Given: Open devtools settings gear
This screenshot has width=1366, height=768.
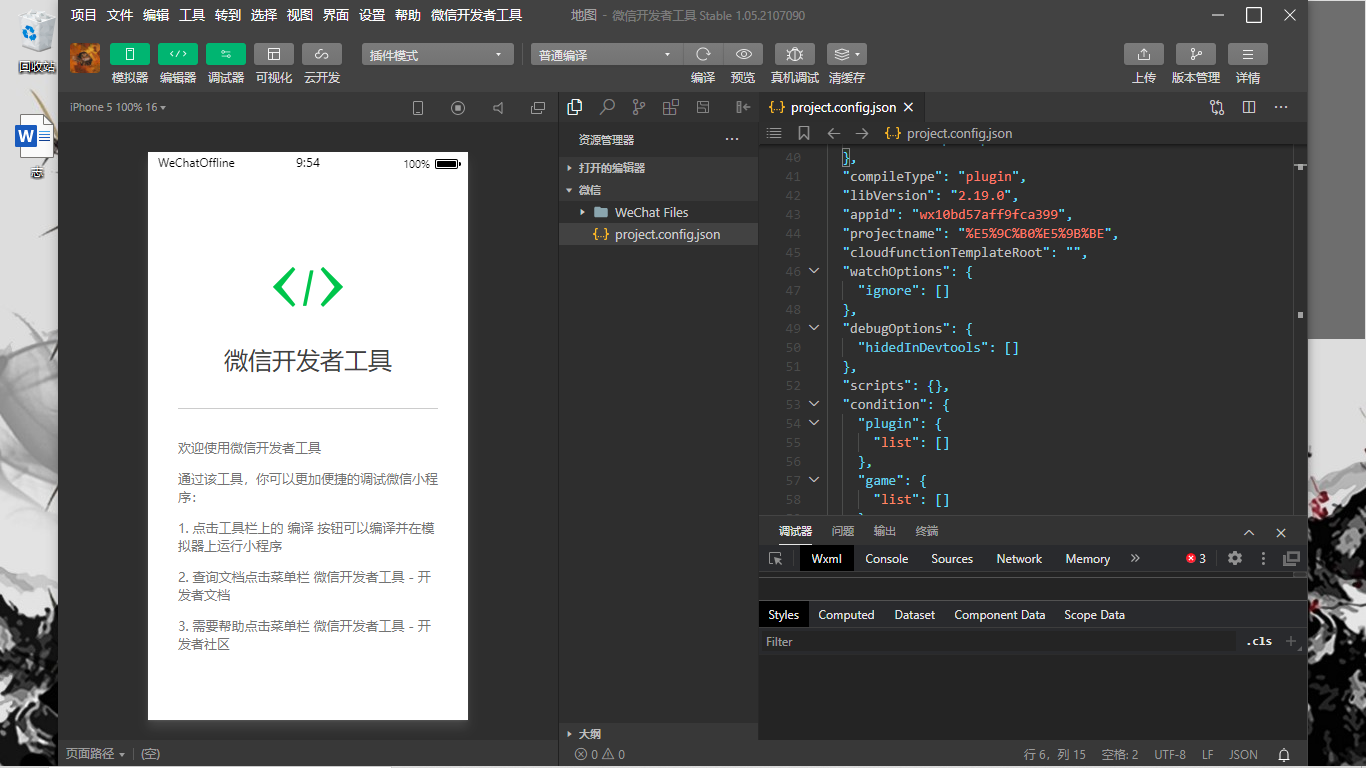Looking at the screenshot, I should click(x=1235, y=559).
